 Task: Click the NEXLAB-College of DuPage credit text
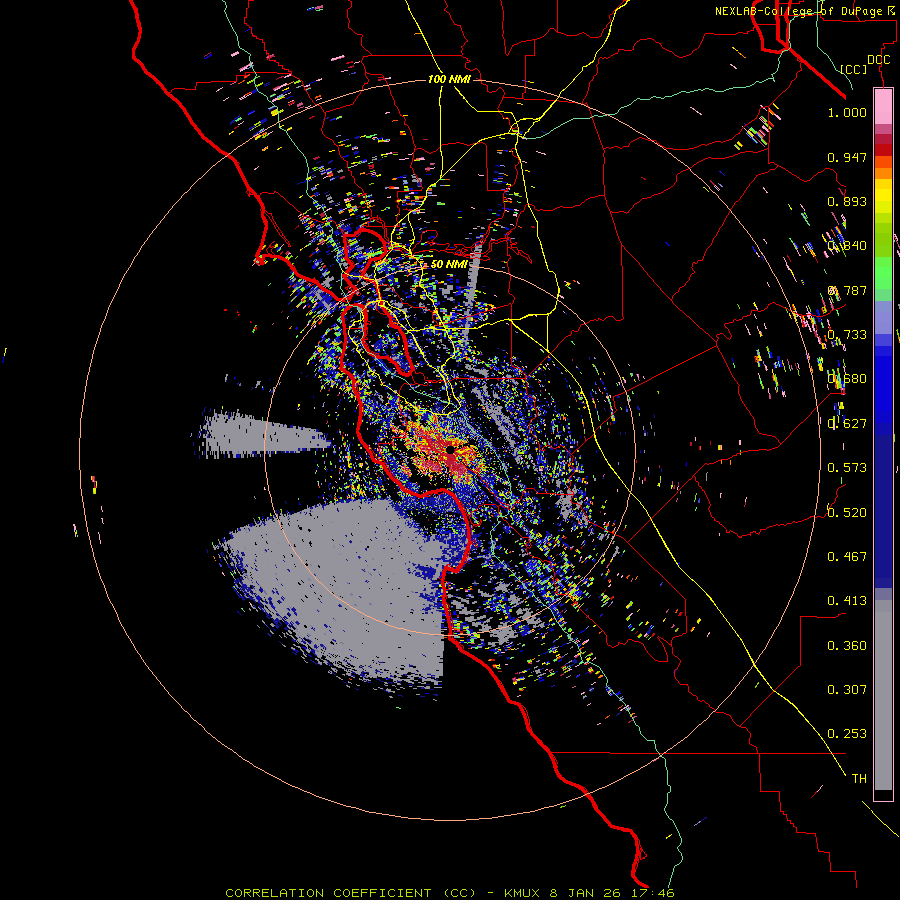[807, 11]
